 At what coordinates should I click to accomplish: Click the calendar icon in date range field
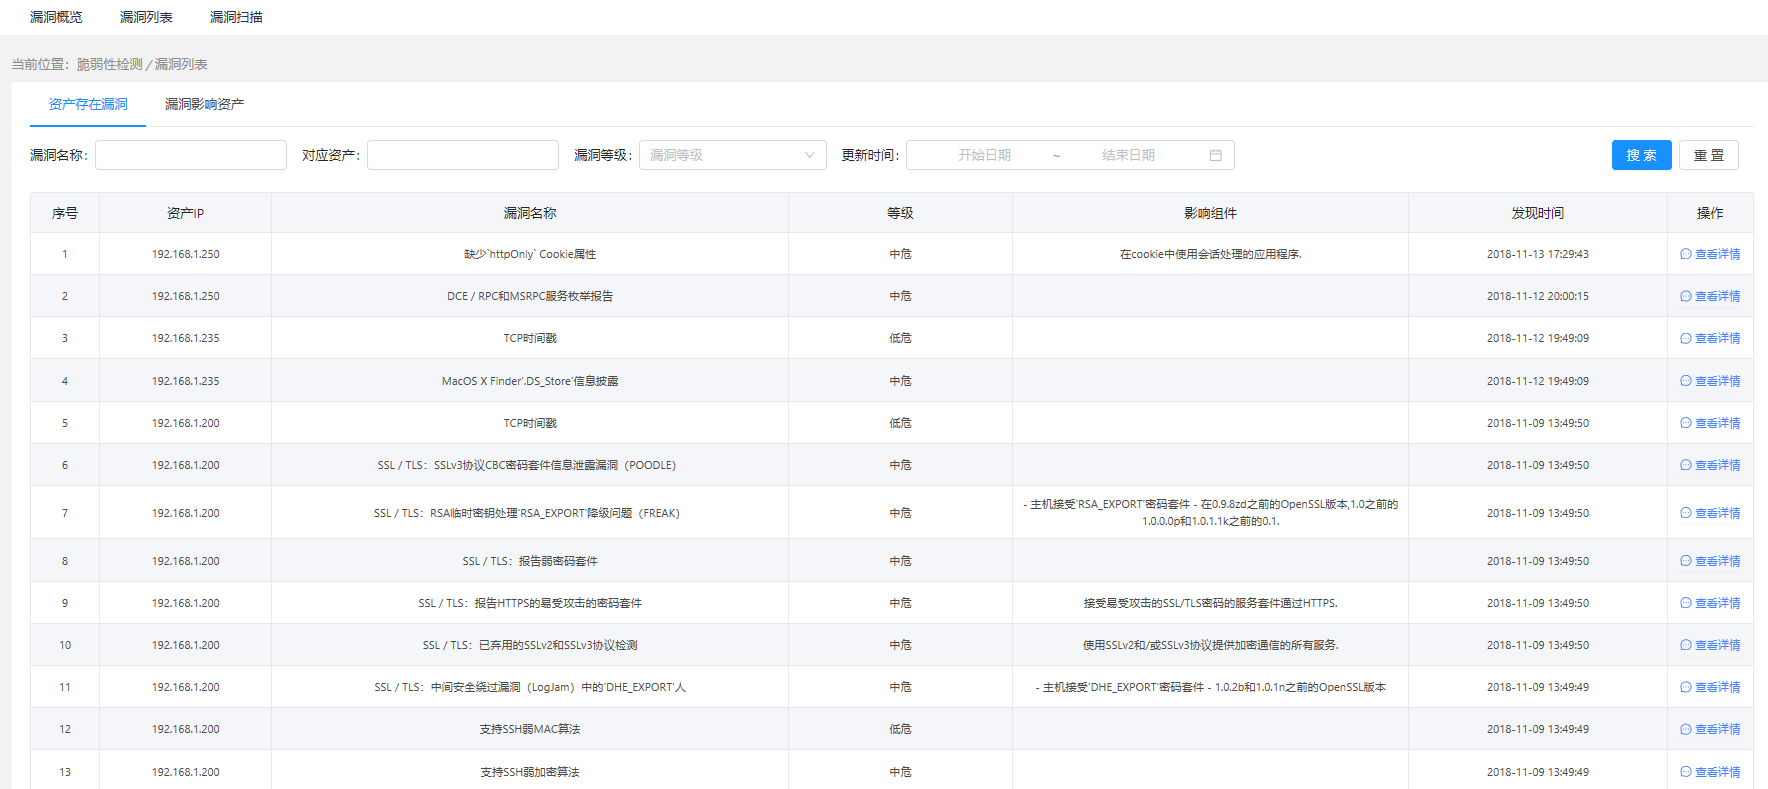click(1215, 155)
